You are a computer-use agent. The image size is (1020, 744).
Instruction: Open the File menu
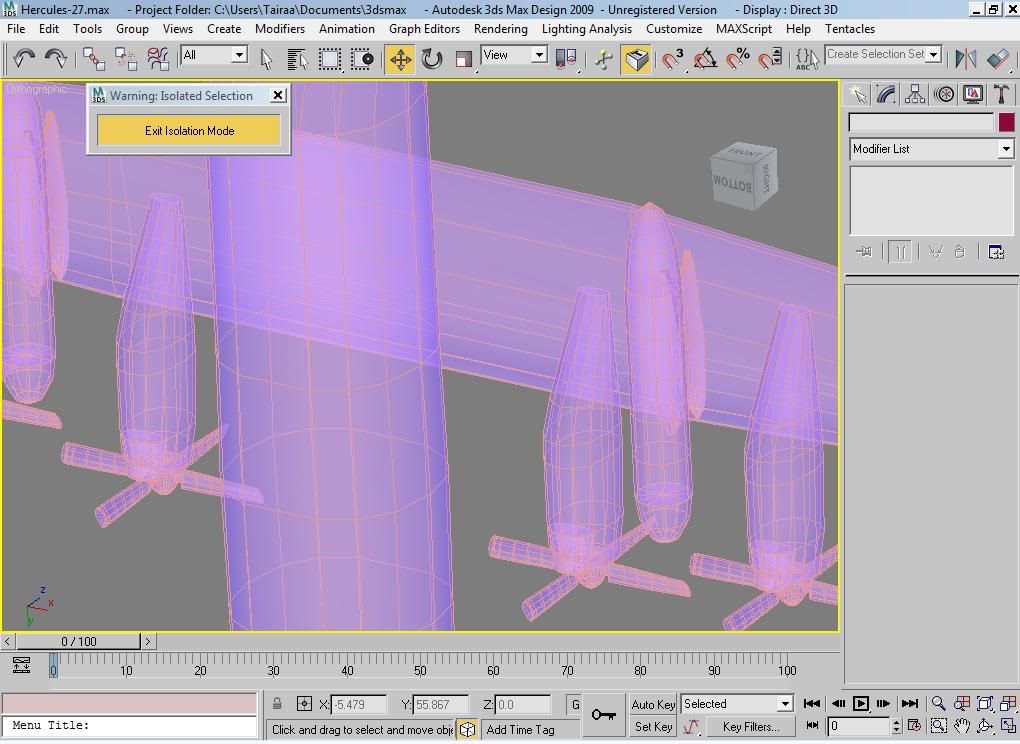pos(16,29)
